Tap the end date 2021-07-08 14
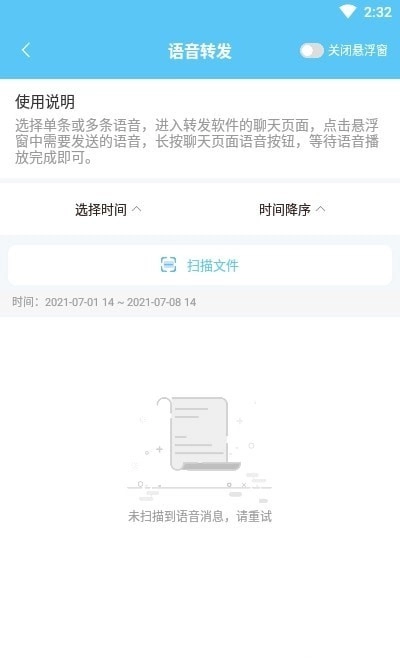This screenshot has height=660, width=400. coord(162,302)
